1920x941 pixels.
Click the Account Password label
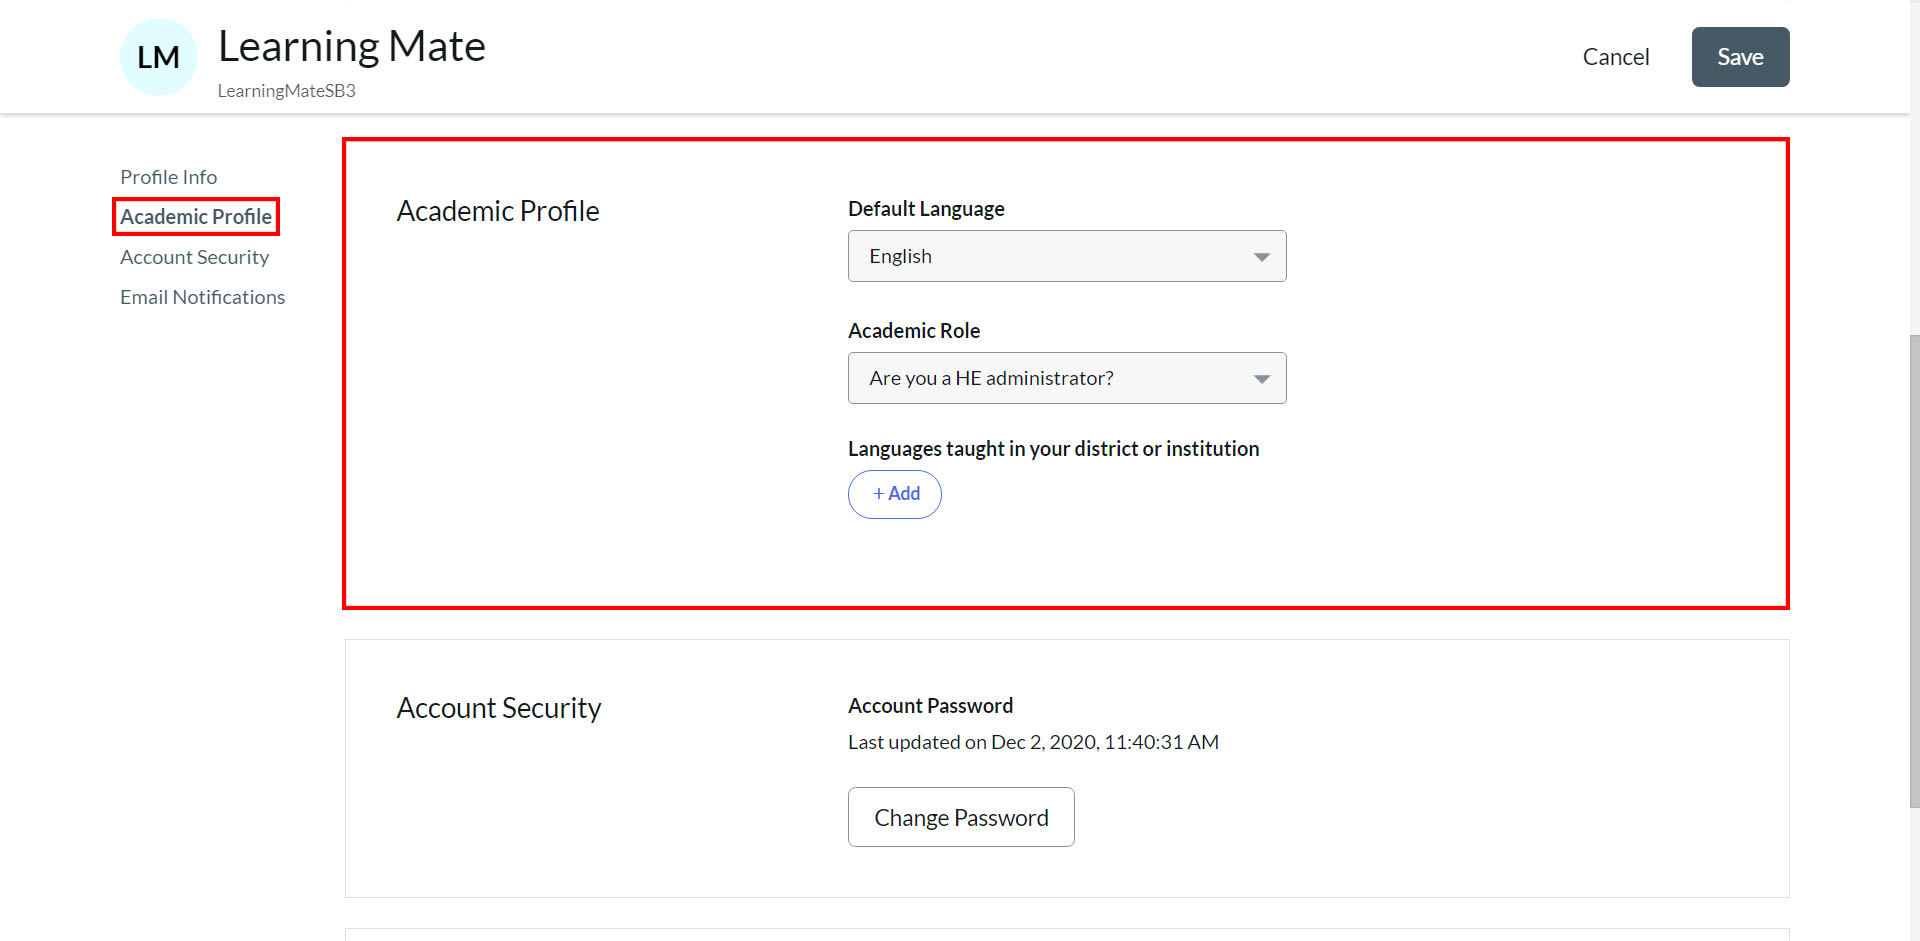(x=930, y=706)
